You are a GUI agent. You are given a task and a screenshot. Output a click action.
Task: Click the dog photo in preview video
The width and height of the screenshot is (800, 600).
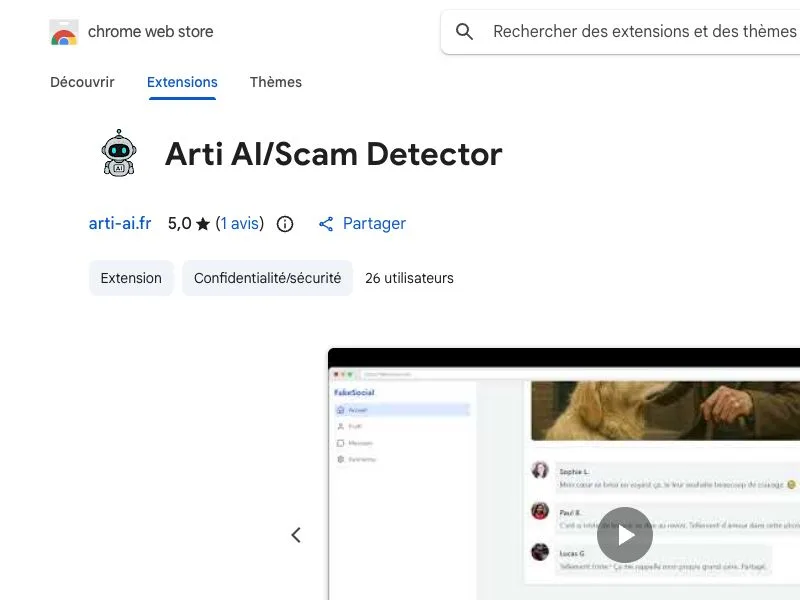[x=665, y=411]
